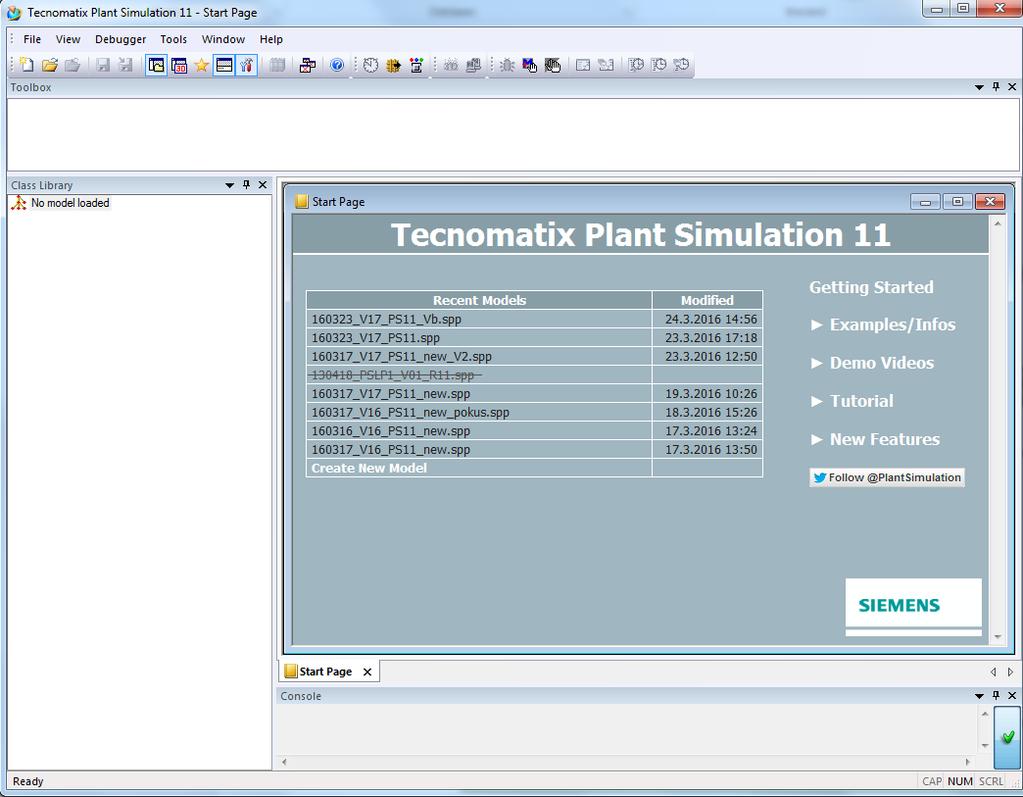The image size is (1023, 797).
Task: Close the Start Page tab
Action: [x=367, y=672]
